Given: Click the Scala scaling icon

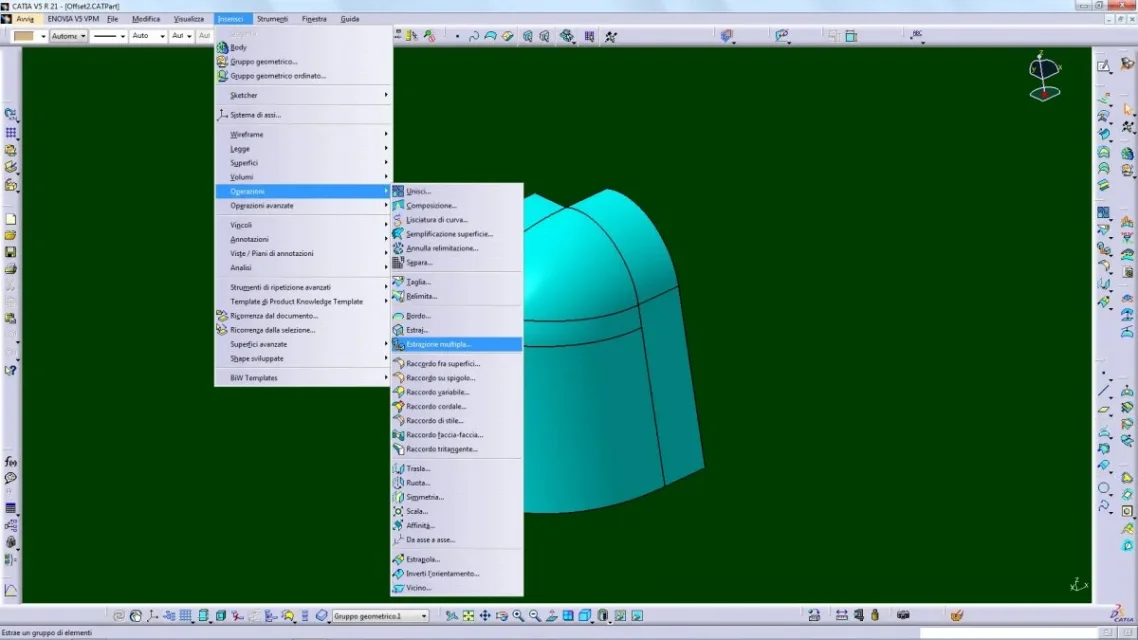Looking at the screenshot, I should 398,511.
